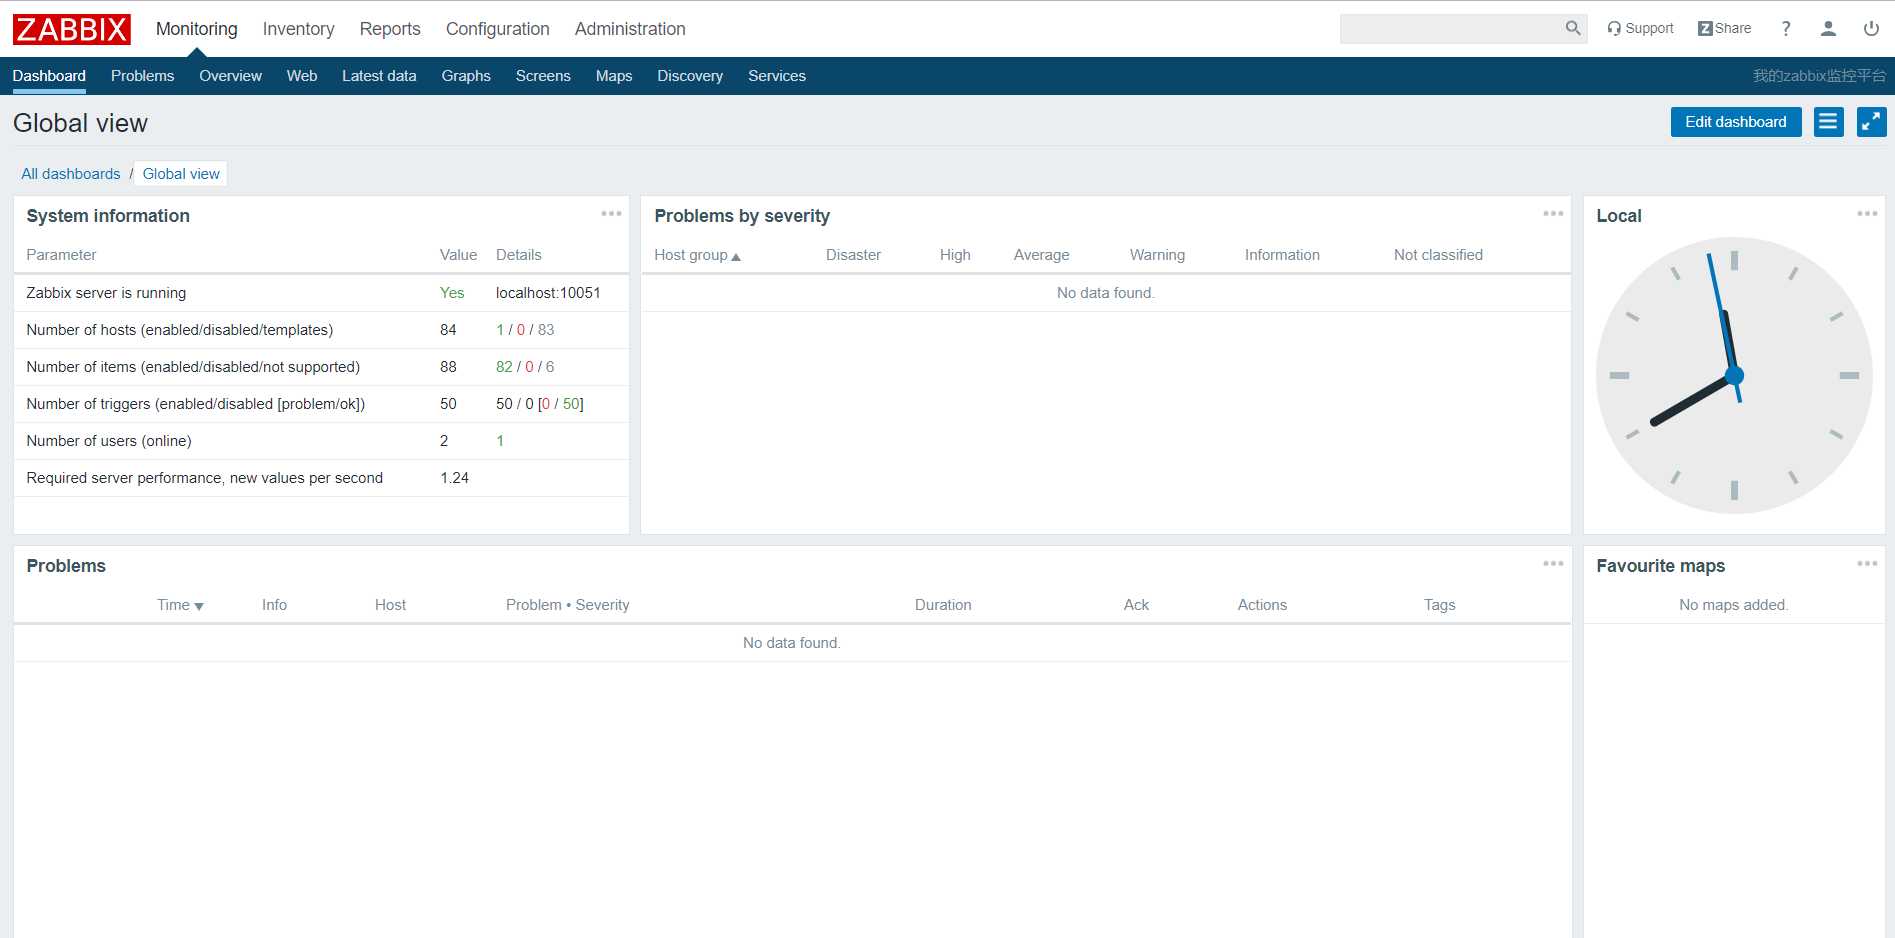Image resolution: width=1895 pixels, height=938 pixels.
Task: Open the dashboard actions list icon
Action: (1829, 122)
